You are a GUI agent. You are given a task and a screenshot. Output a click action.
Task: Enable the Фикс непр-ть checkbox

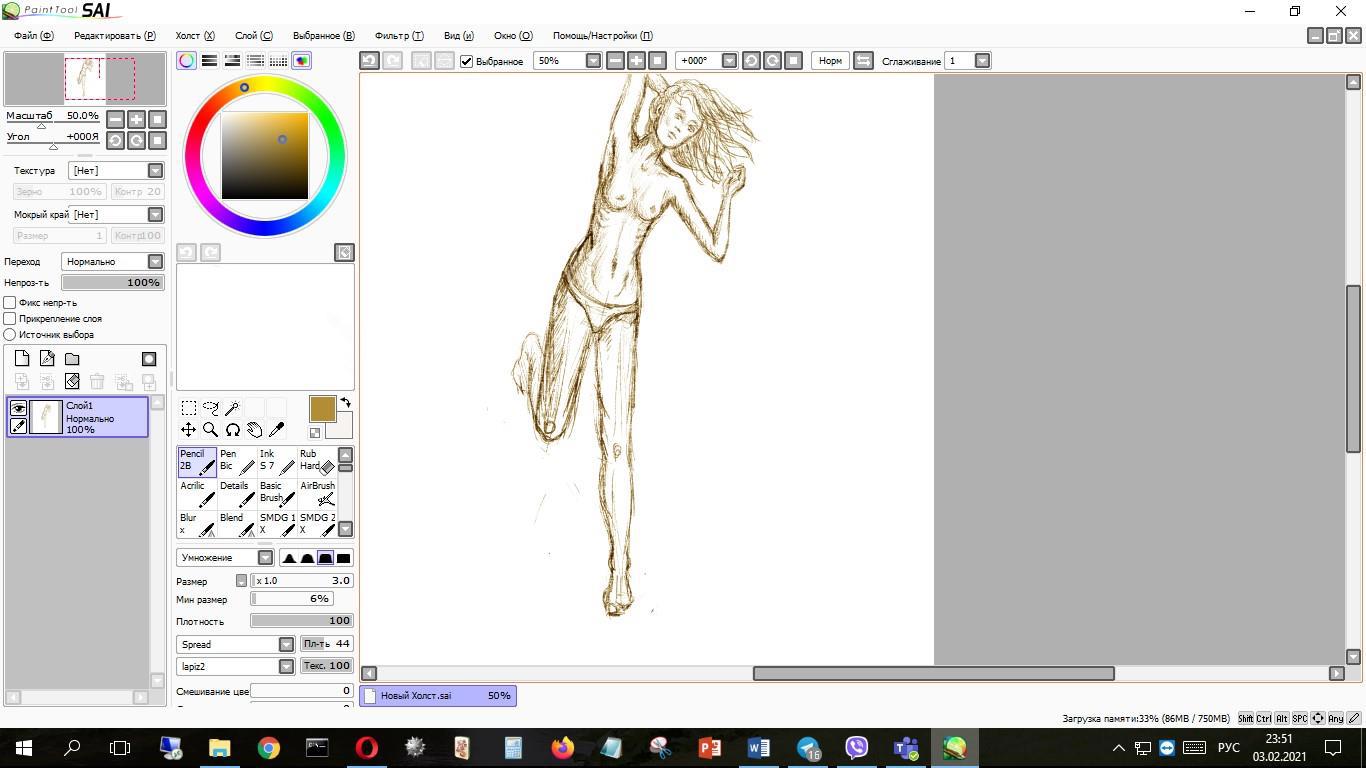click(10, 302)
